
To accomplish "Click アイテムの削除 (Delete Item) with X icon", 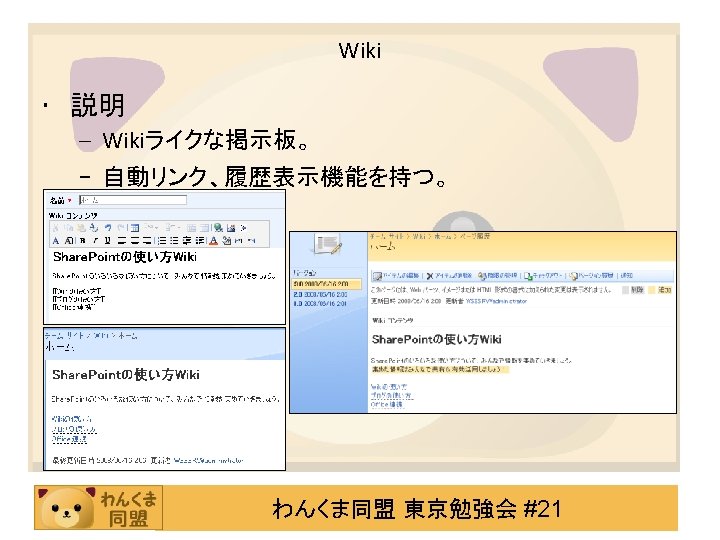I will [x=449, y=276].
